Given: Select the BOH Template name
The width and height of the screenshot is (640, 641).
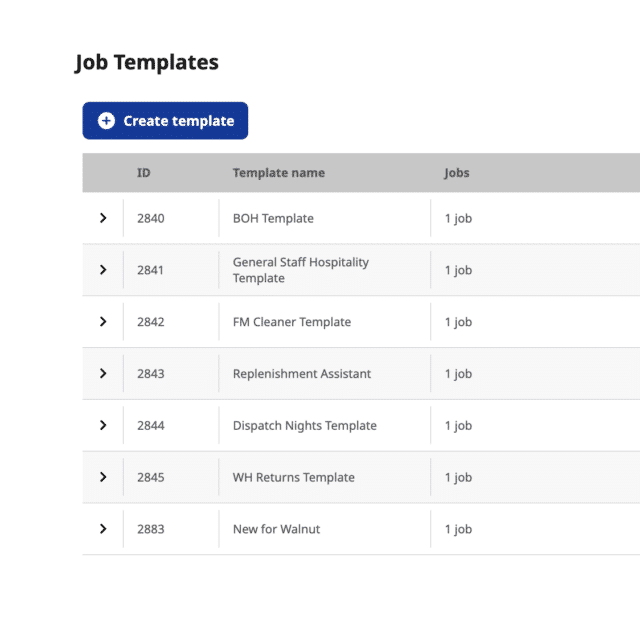Looking at the screenshot, I should click(273, 218).
